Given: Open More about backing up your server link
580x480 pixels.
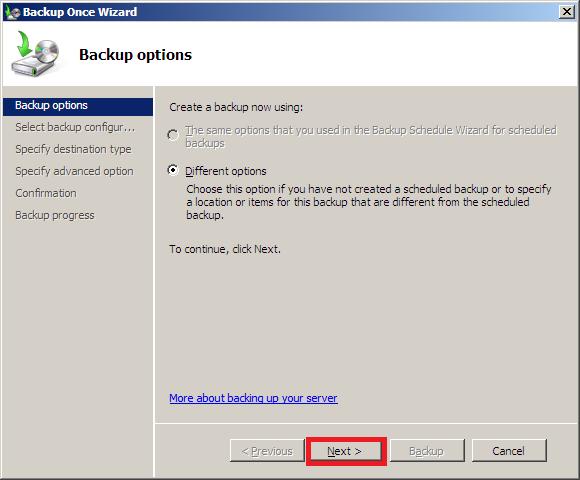Looking at the screenshot, I should (253, 398).
